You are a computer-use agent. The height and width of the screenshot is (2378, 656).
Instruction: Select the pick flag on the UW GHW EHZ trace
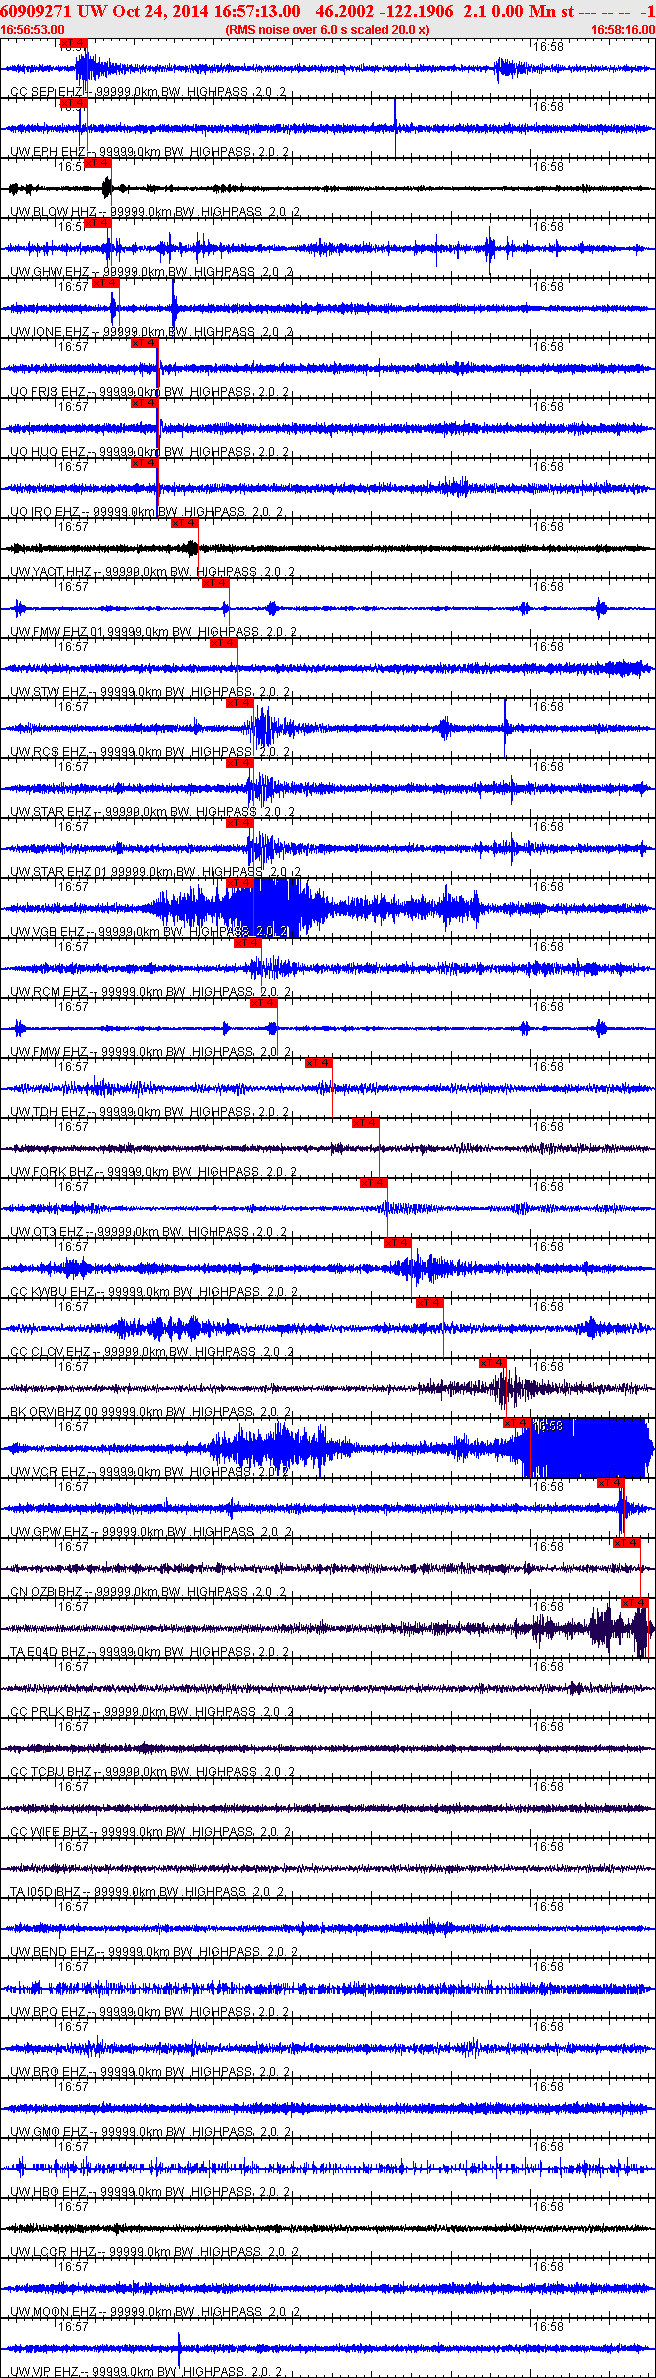pos(97,223)
